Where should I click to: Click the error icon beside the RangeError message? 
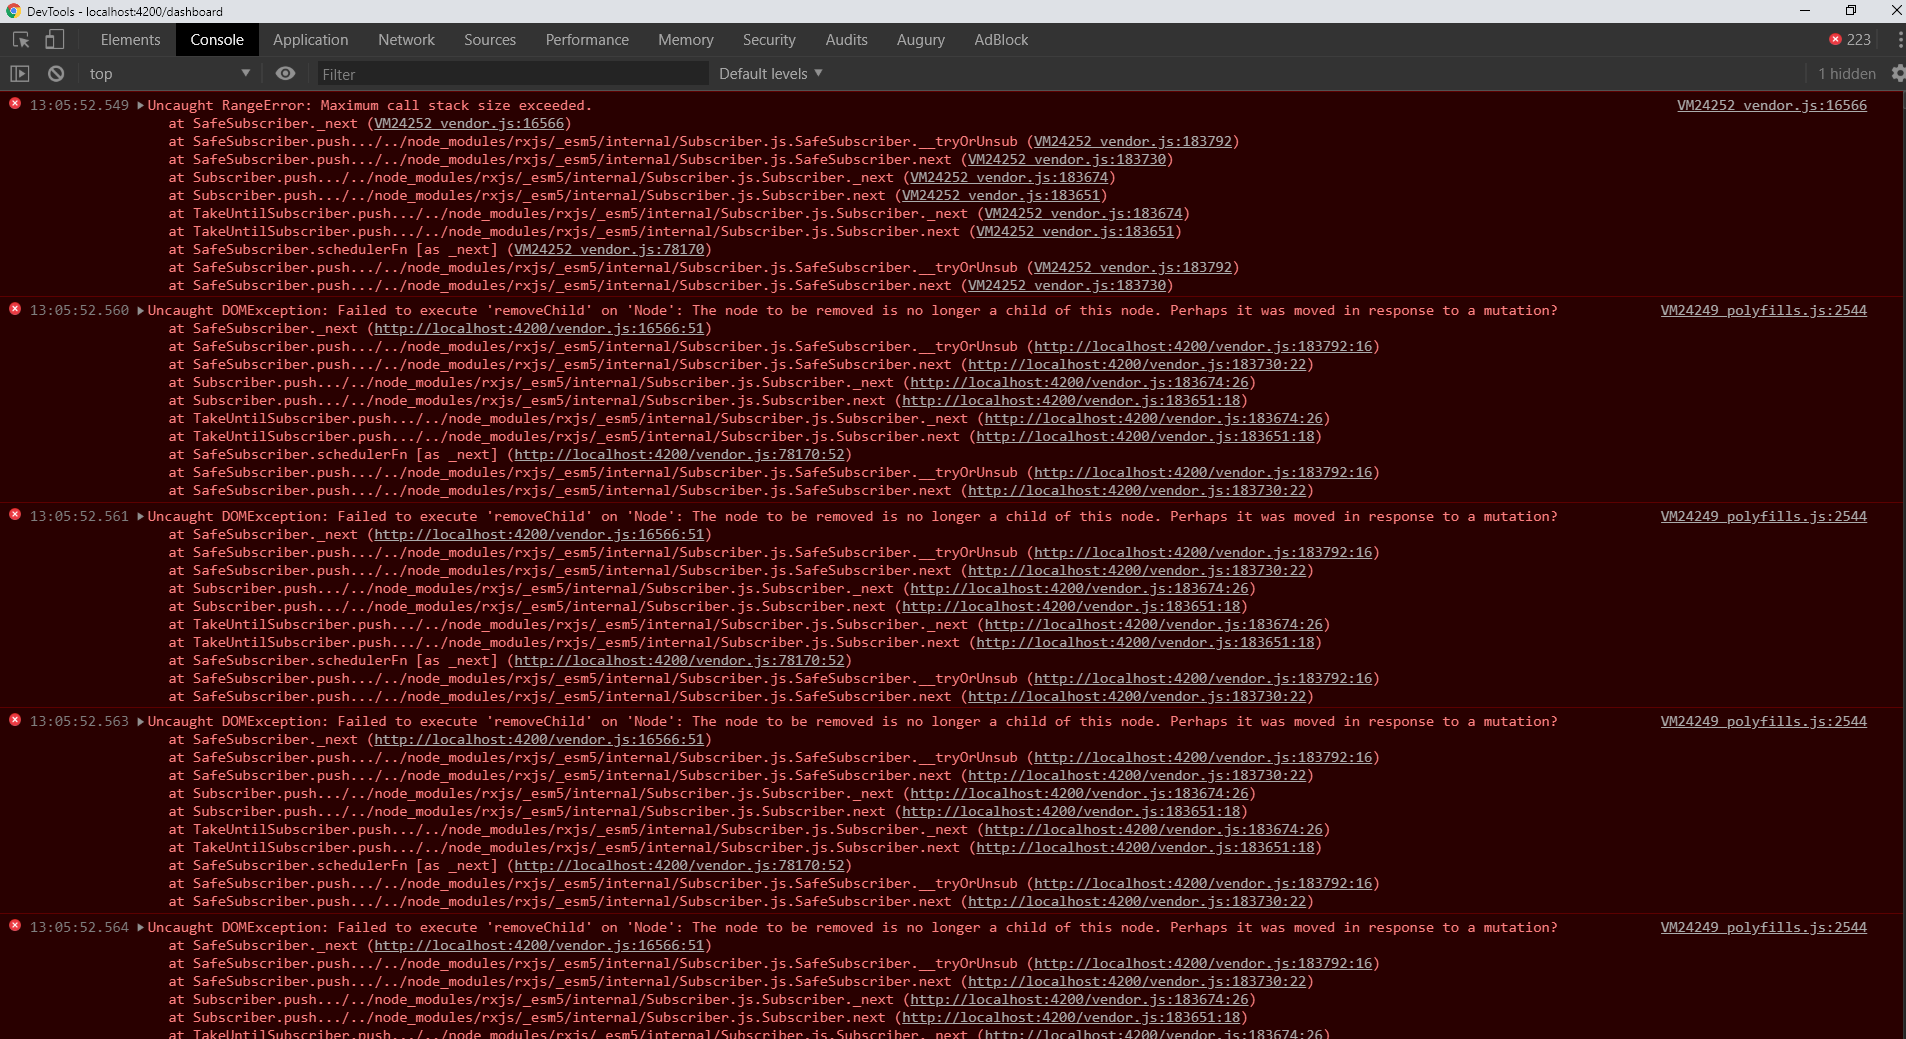point(14,104)
